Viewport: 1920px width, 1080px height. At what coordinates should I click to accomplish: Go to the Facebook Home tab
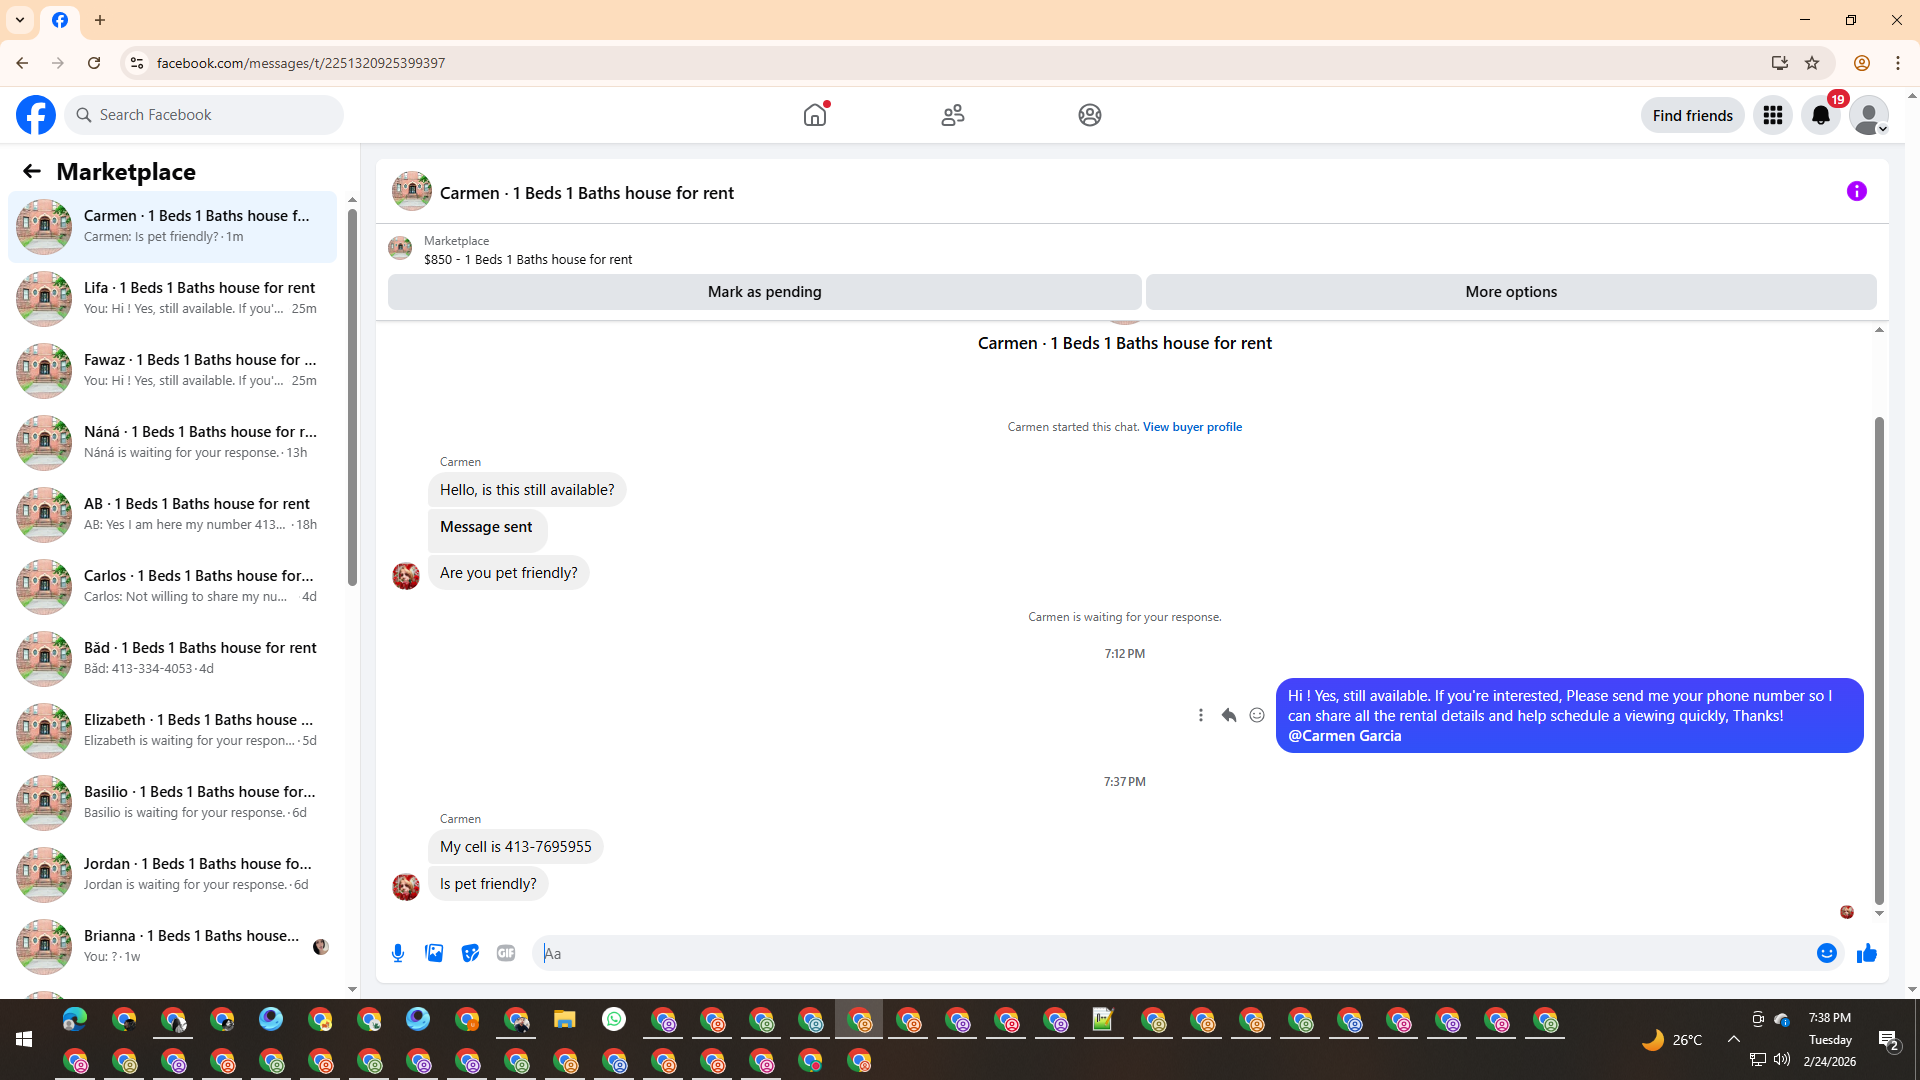[x=815, y=115]
